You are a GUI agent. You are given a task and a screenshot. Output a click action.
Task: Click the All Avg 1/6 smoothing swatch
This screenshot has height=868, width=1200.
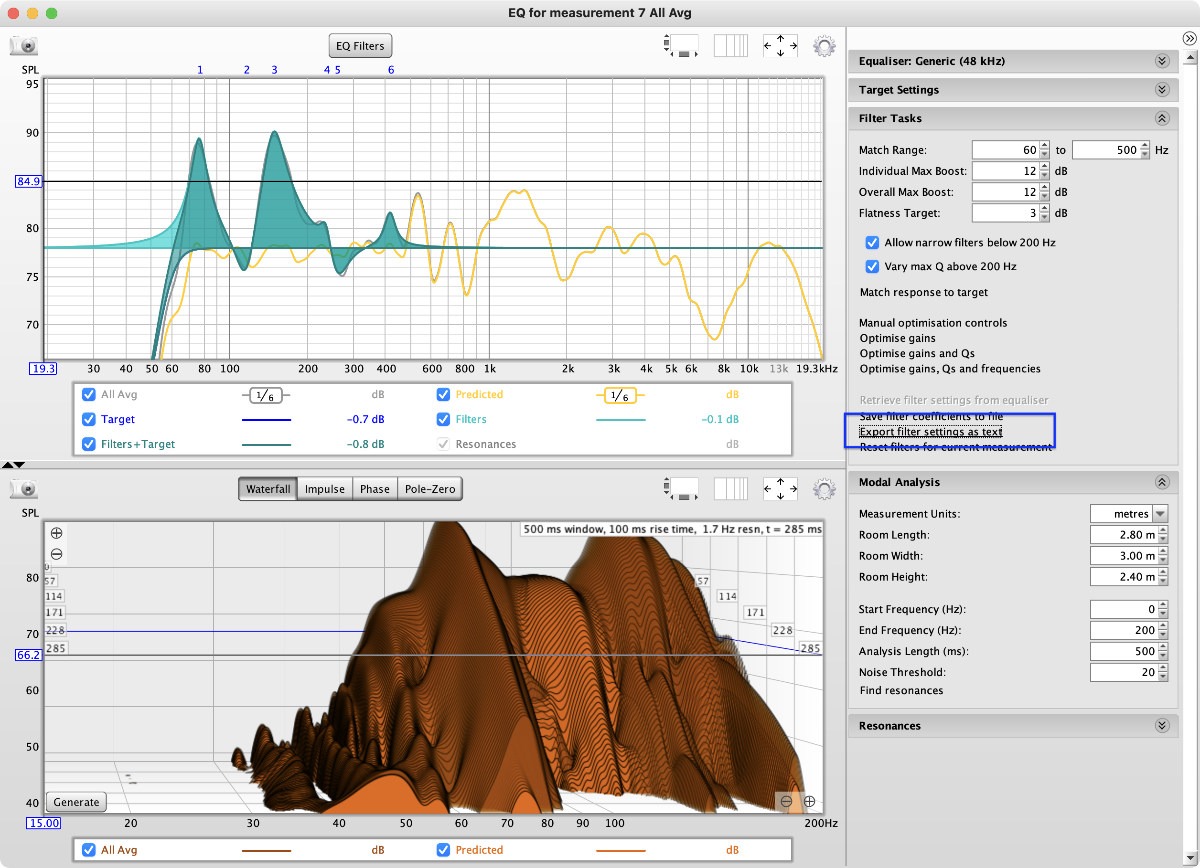266,395
